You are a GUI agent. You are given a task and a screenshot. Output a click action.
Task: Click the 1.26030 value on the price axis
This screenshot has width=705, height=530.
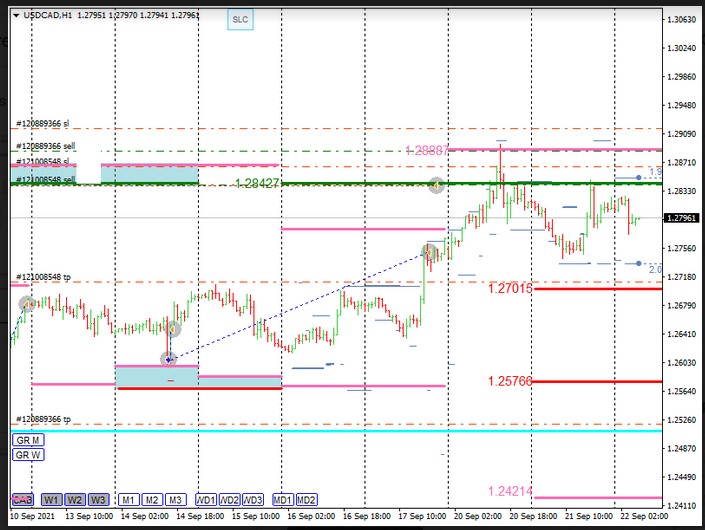pyautogui.click(x=681, y=363)
